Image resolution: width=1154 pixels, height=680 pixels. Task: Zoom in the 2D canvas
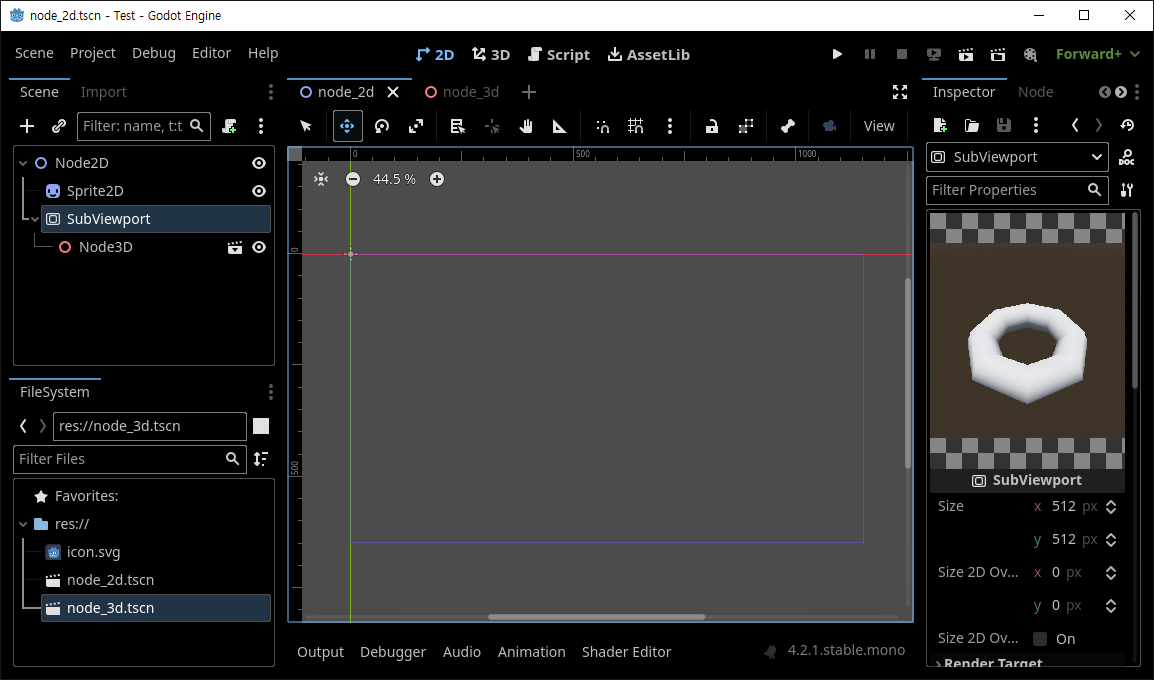tap(436, 179)
